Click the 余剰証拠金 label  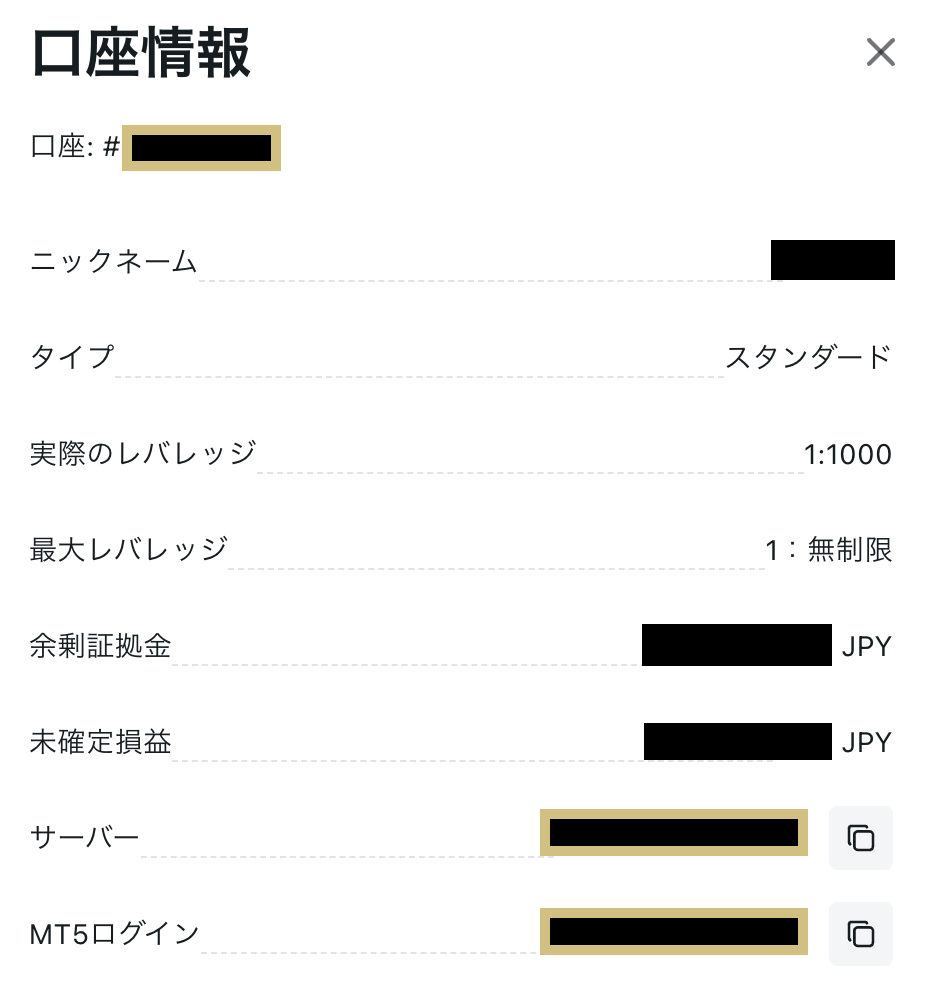[x=101, y=646]
